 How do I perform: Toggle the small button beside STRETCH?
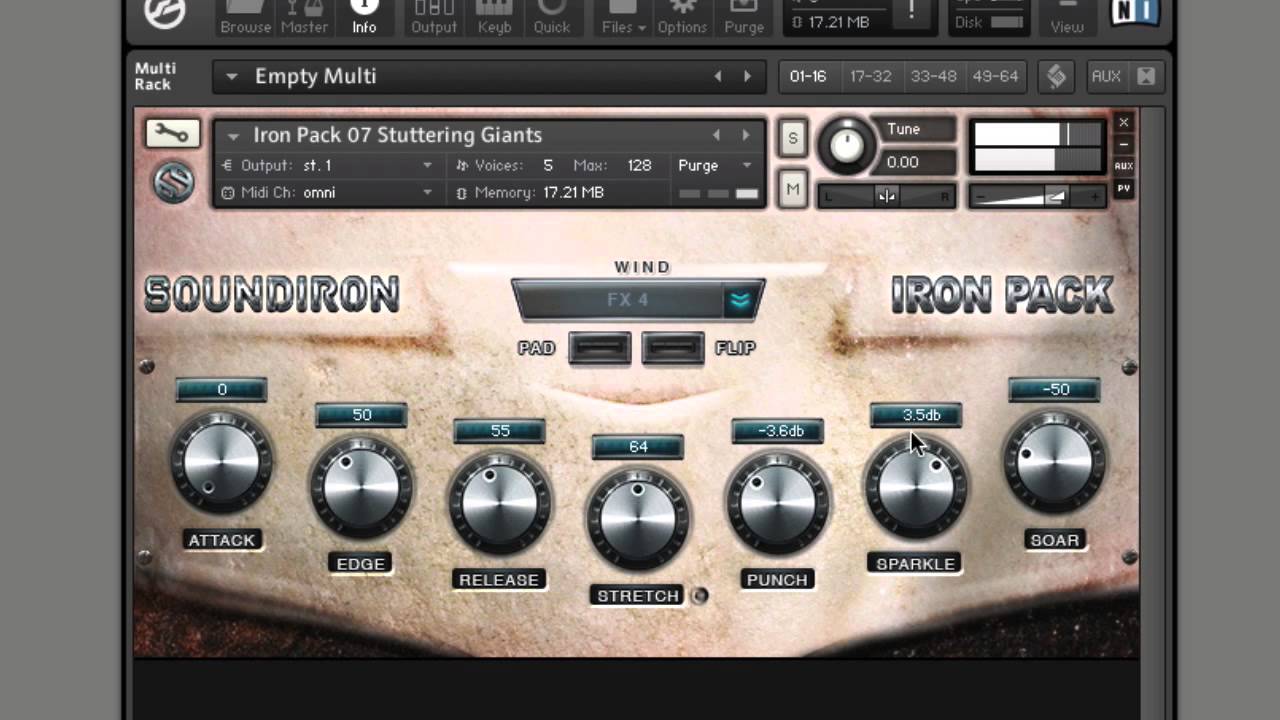tap(700, 596)
